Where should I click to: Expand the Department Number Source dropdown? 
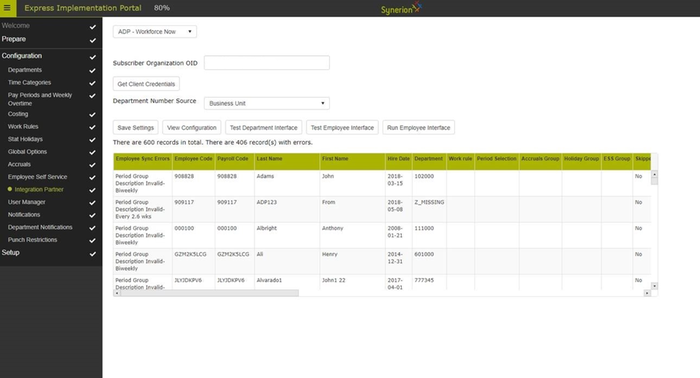(x=267, y=103)
